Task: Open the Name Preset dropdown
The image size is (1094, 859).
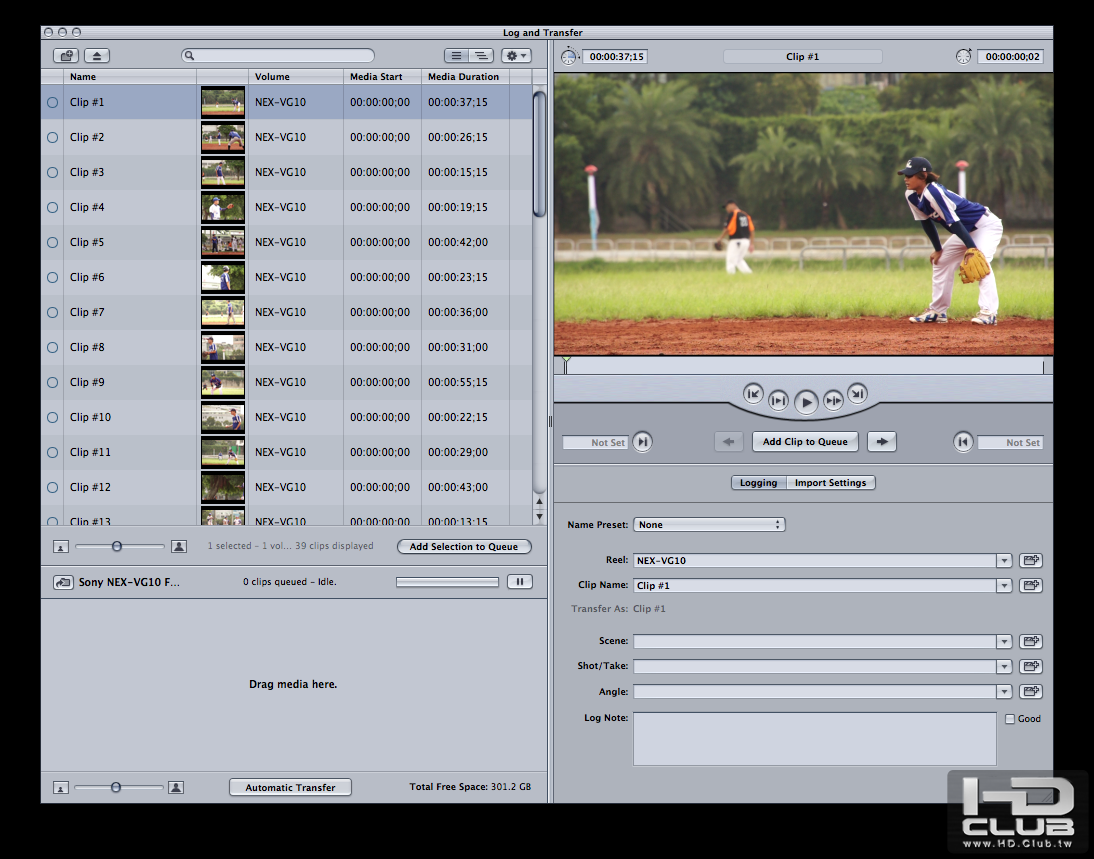Action: click(709, 525)
